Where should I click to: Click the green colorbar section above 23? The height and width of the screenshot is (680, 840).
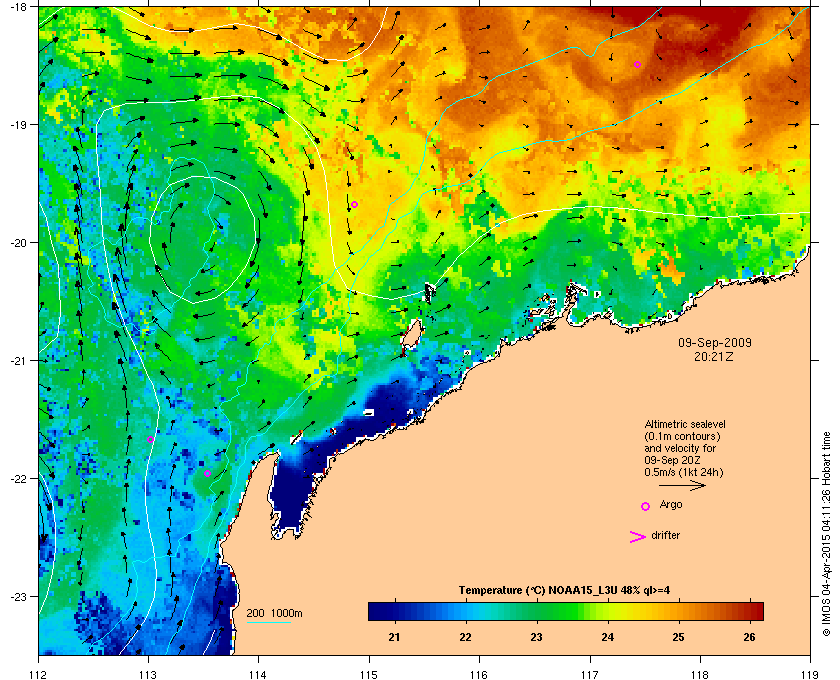point(537,611)
